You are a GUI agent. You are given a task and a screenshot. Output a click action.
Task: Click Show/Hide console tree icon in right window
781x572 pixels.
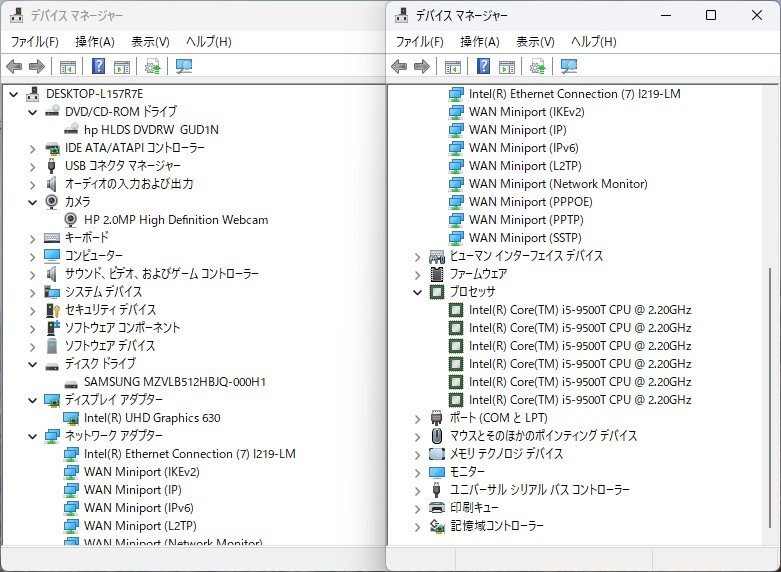(x=453, y=66)
